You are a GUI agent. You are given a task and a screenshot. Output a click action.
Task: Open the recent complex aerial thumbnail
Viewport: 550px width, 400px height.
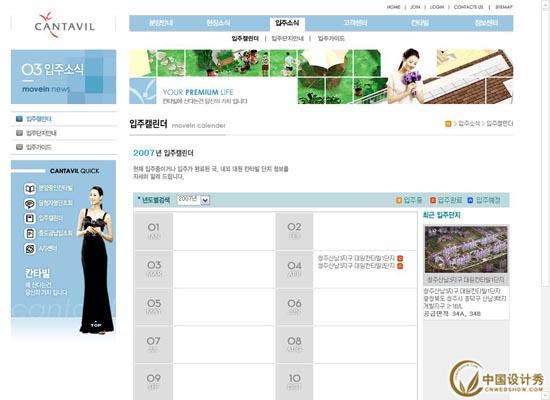[x=466, y=249]
